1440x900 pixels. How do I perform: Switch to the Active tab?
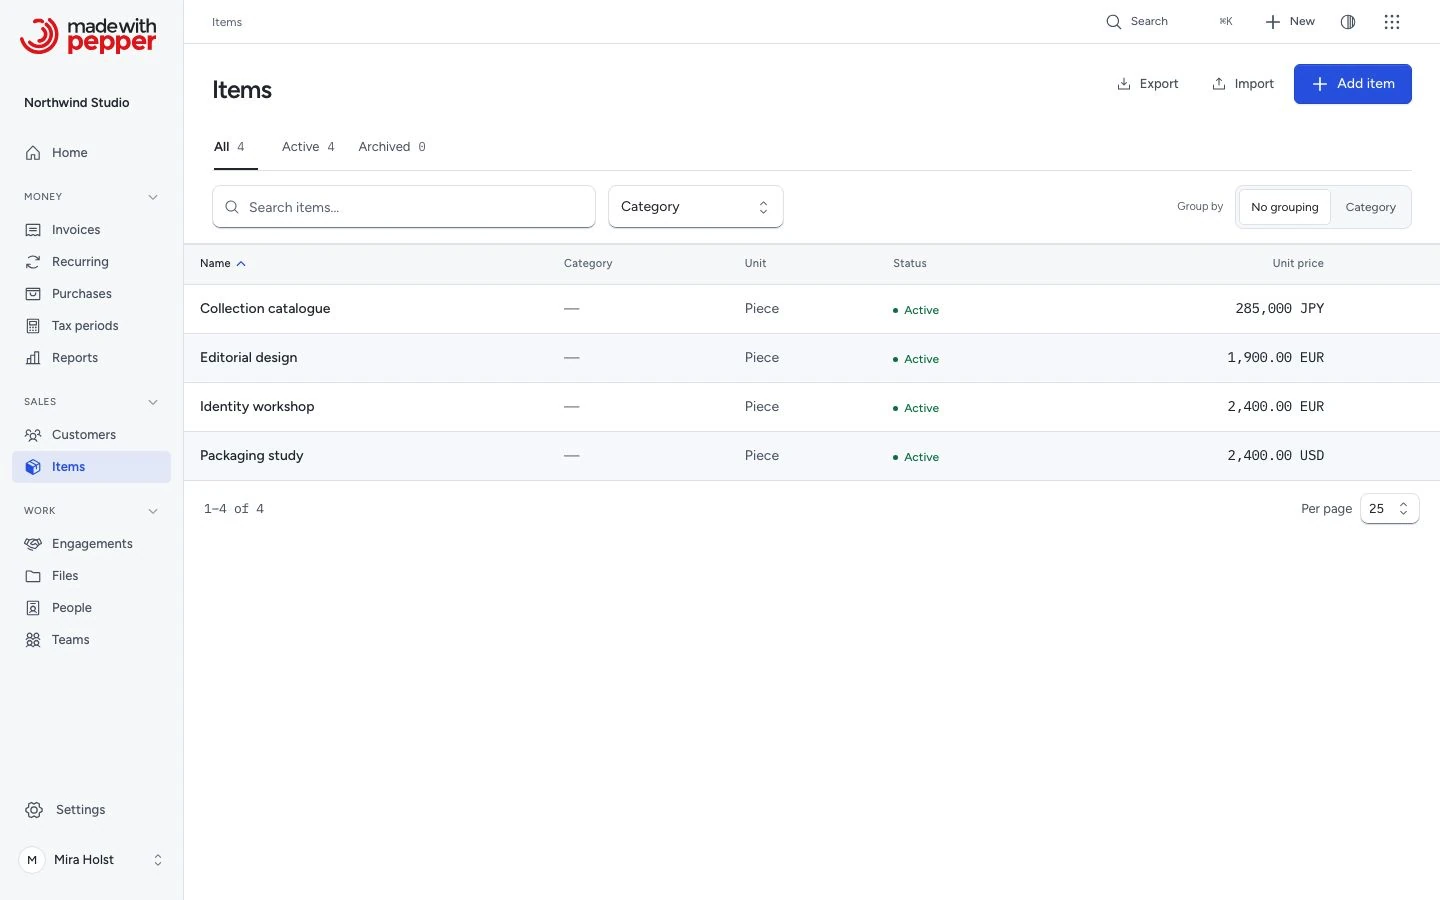tap(308, 147)
